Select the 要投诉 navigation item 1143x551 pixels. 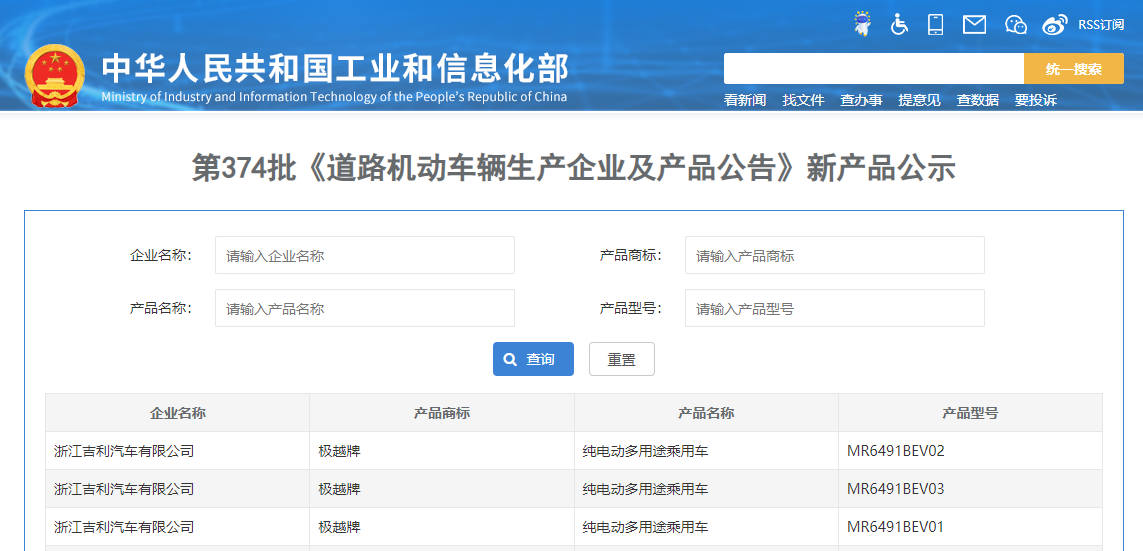(x=1035, y=100)
